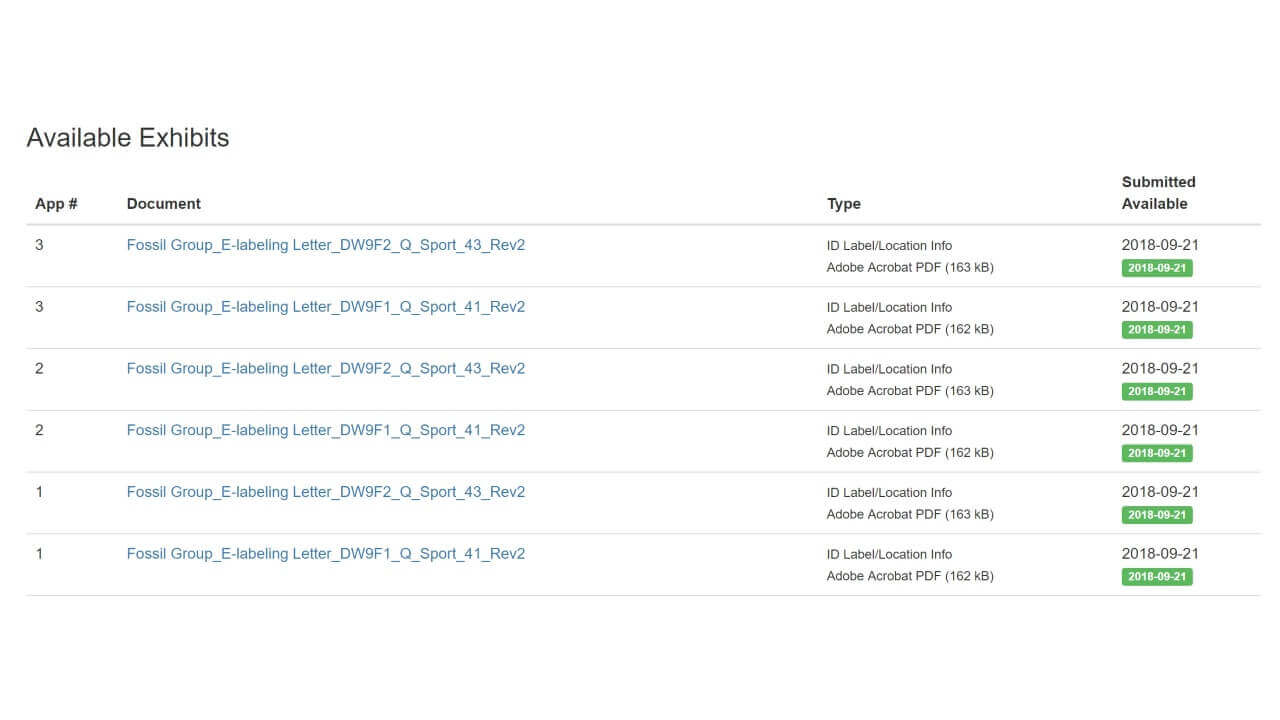
Task: Open DW9F1_Q_Sport_41 letter for App 1
Action: [x=325, y=554]
